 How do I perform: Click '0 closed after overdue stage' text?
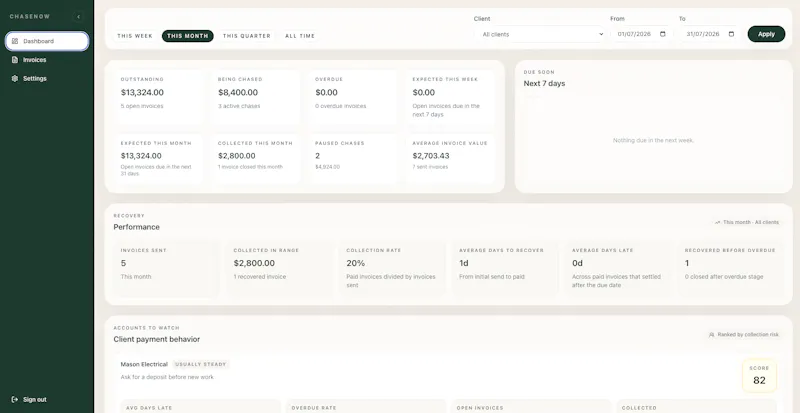point(724,277)
